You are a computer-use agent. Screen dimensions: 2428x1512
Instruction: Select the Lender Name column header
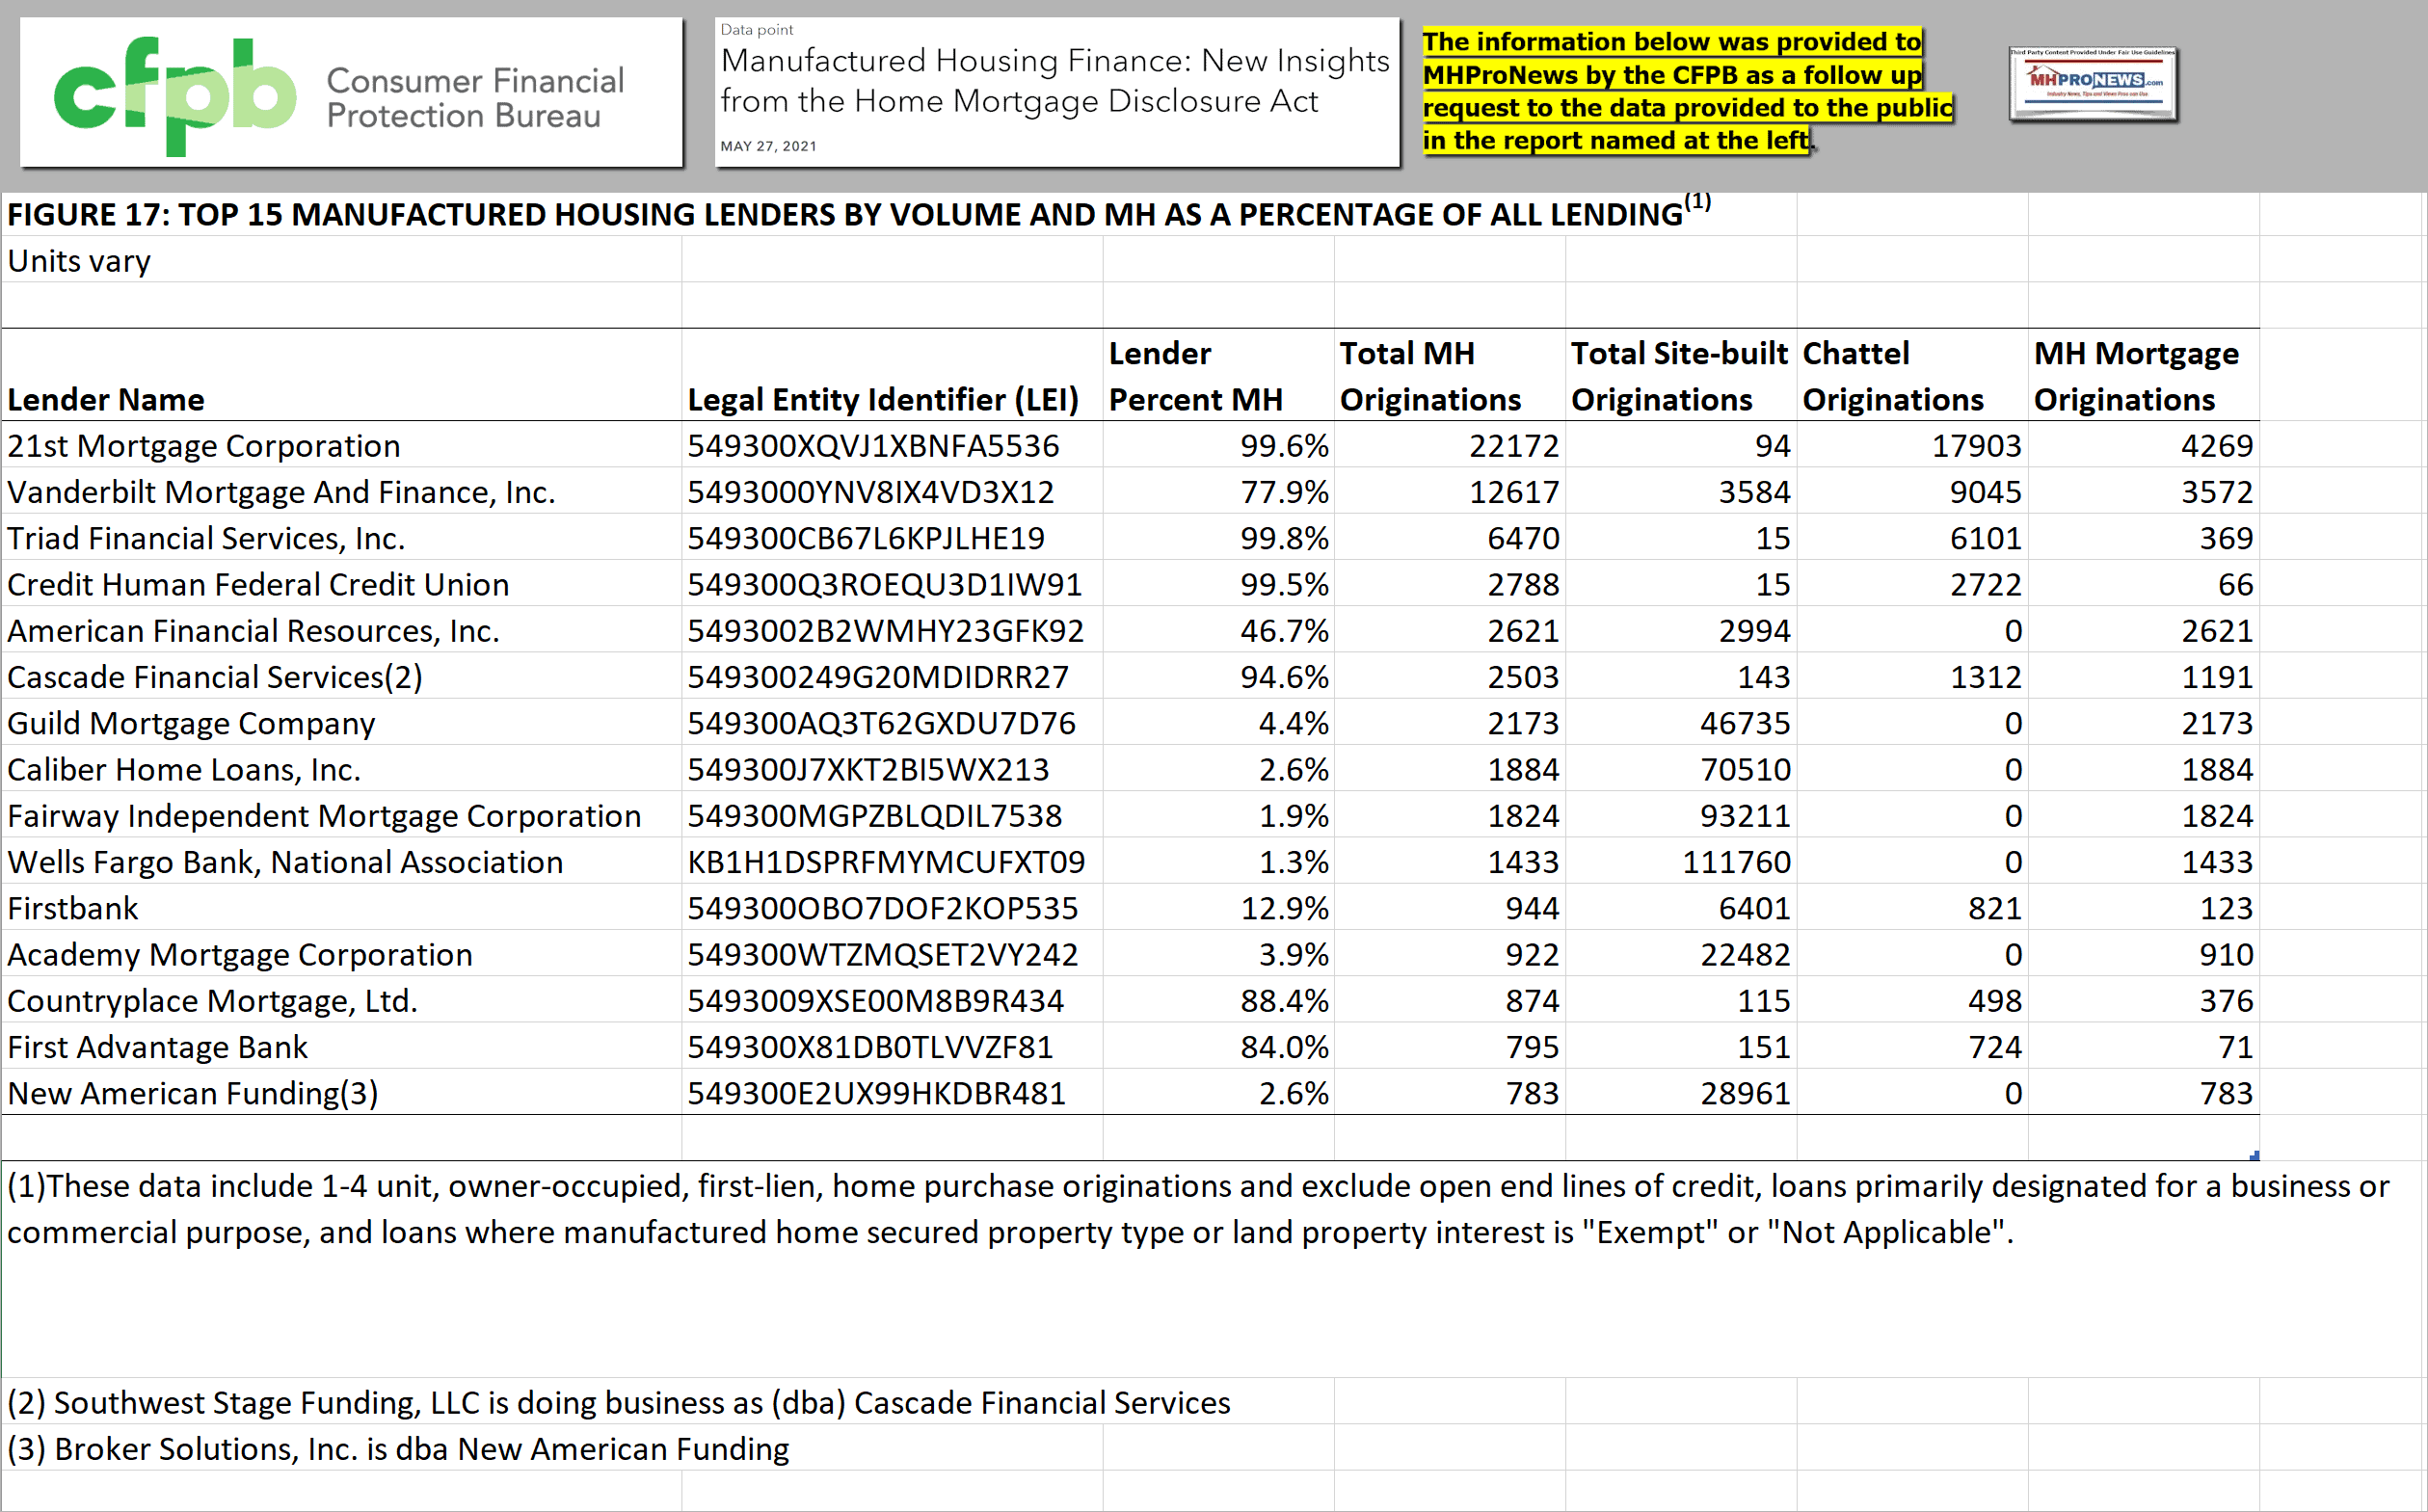point(106,399)
